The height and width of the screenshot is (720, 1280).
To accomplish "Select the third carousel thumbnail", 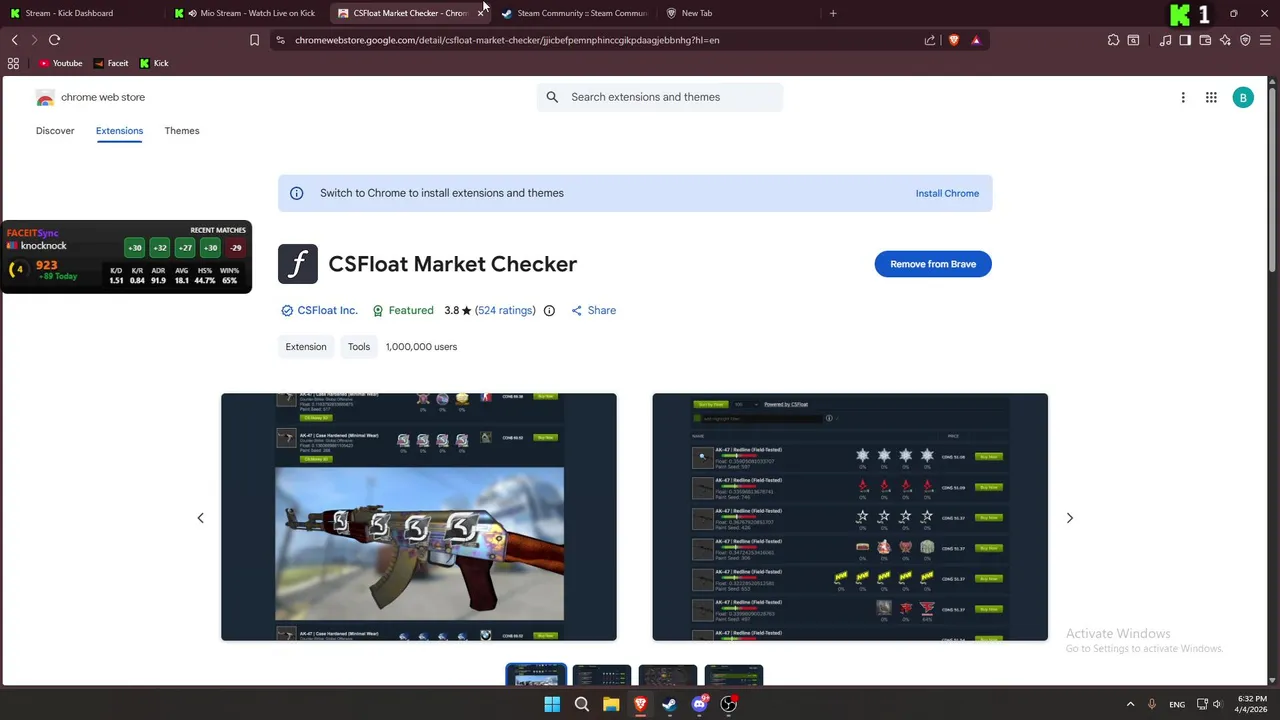I will click(668, 676).
